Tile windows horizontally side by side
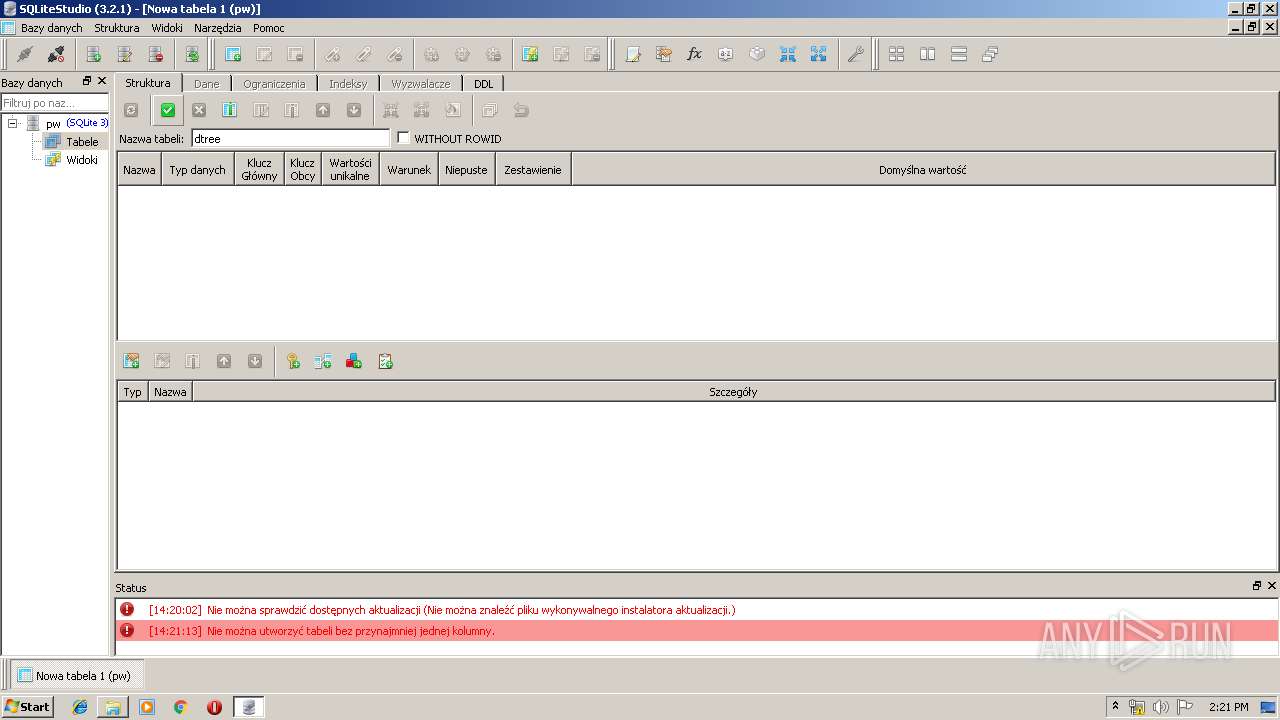 pos(928,54)
